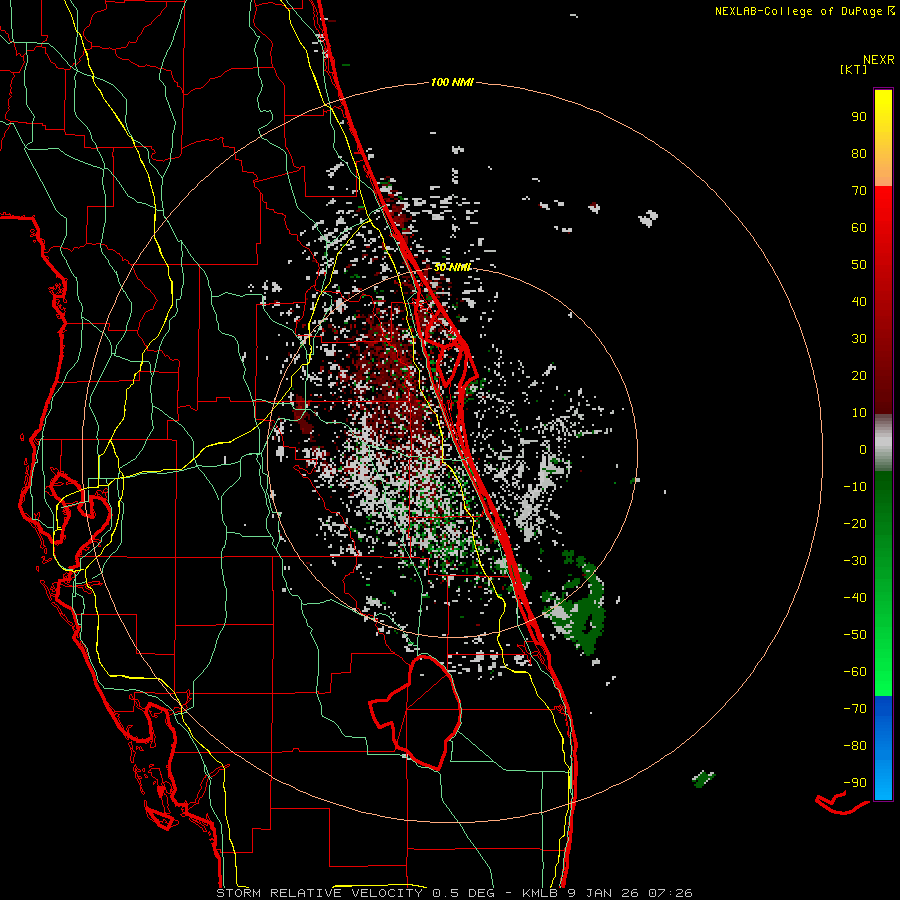The image size is (900, 900).
Task: Click the 60 value on velocity scale
Action: (859, 227)
